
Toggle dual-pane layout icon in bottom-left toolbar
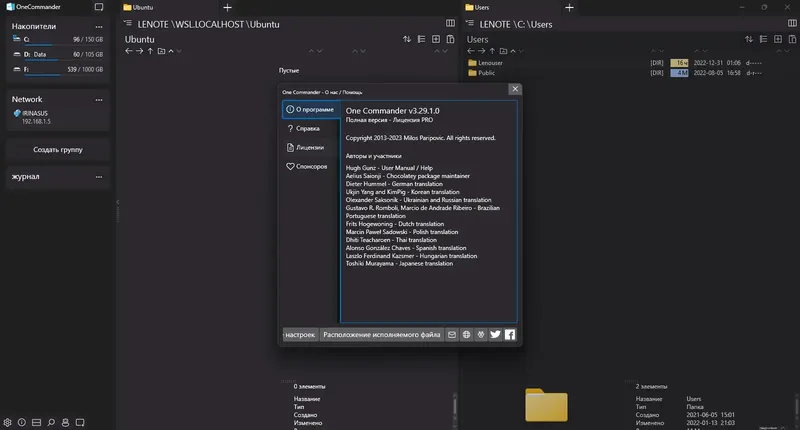(36, 422)
